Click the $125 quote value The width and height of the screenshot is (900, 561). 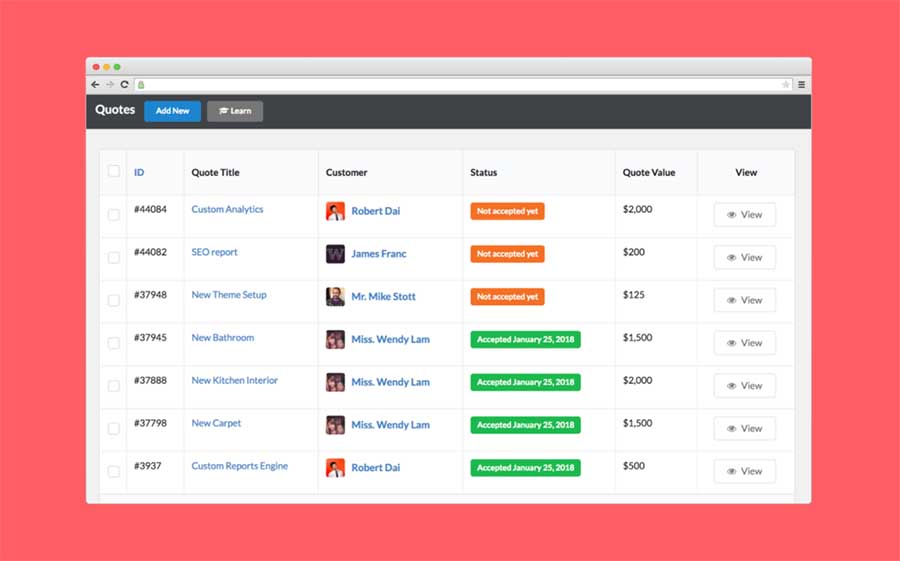point(634,295)
